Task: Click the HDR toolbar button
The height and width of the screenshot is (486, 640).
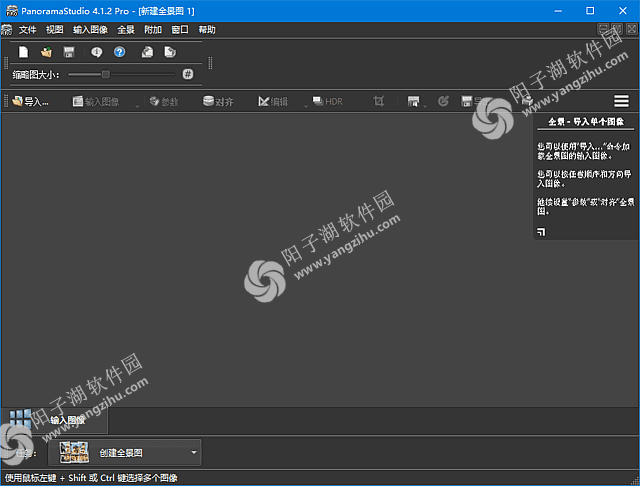Action: [x=327, y=101]
